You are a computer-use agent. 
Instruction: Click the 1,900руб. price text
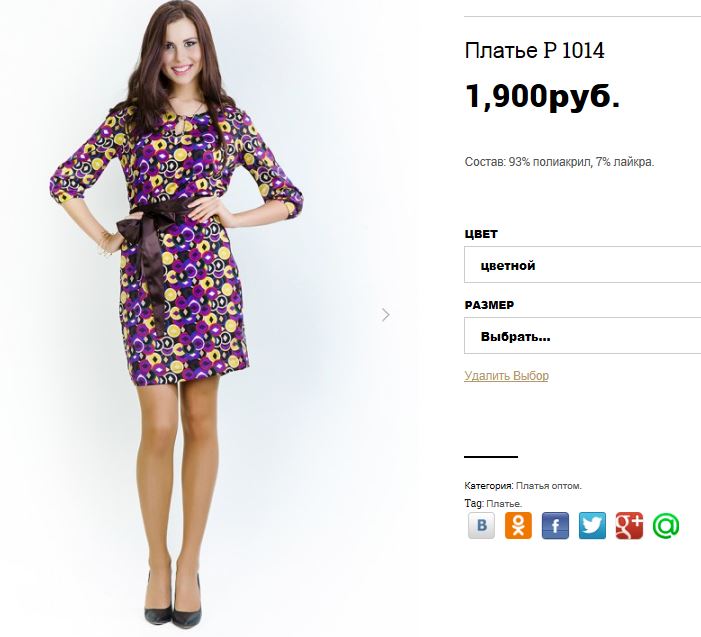(542, 96)
